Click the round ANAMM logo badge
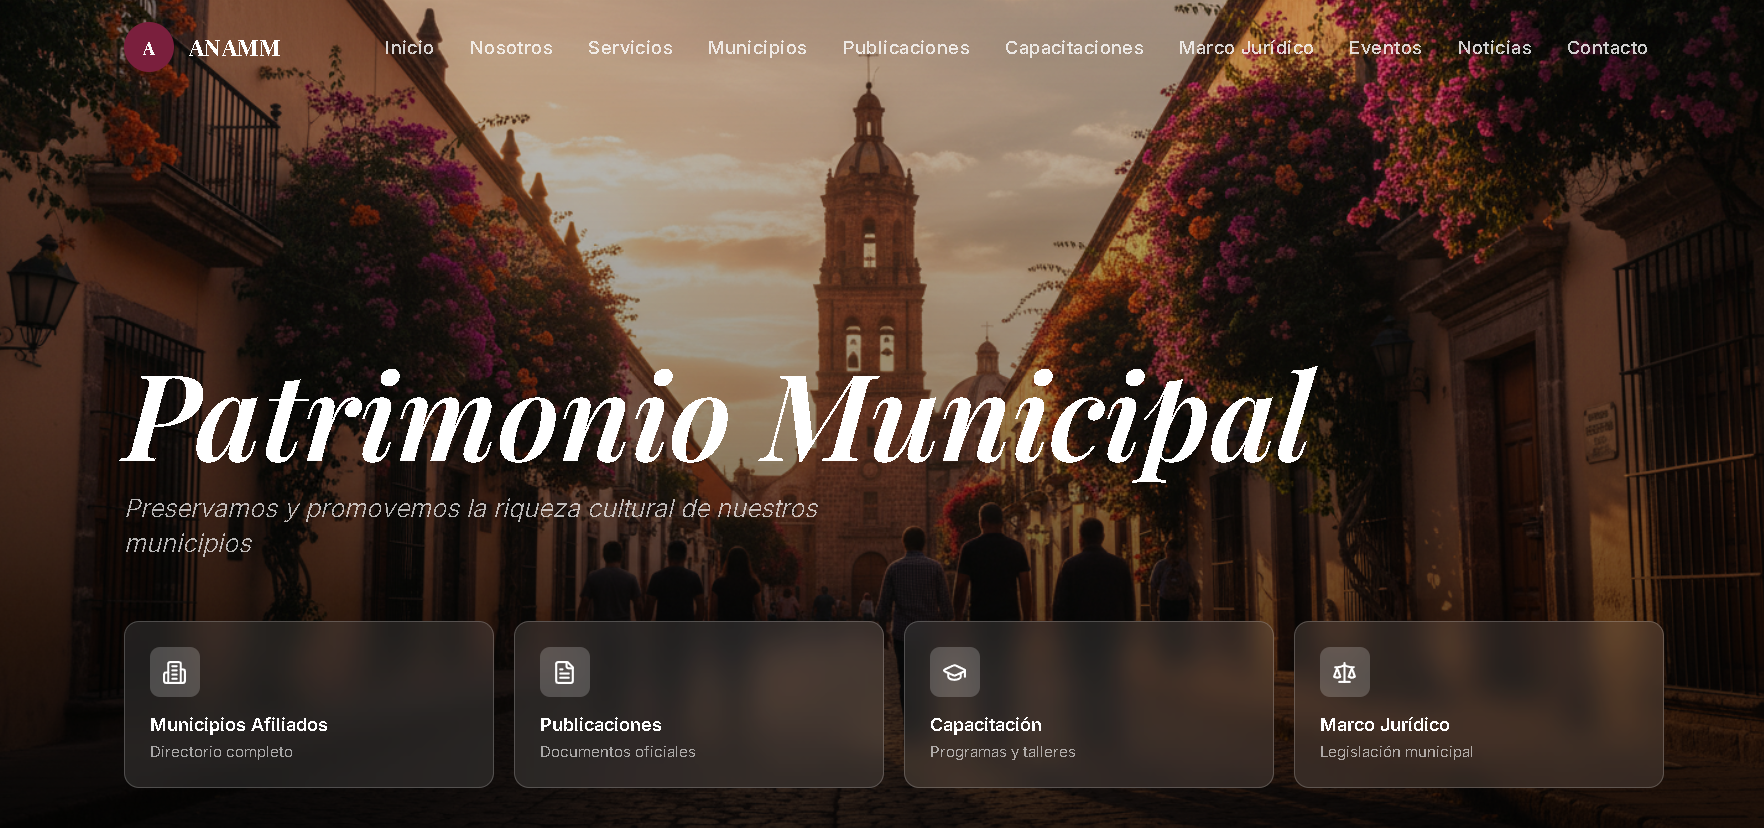The height and width of the screenshot is (832, 1764). pos(148,48)
